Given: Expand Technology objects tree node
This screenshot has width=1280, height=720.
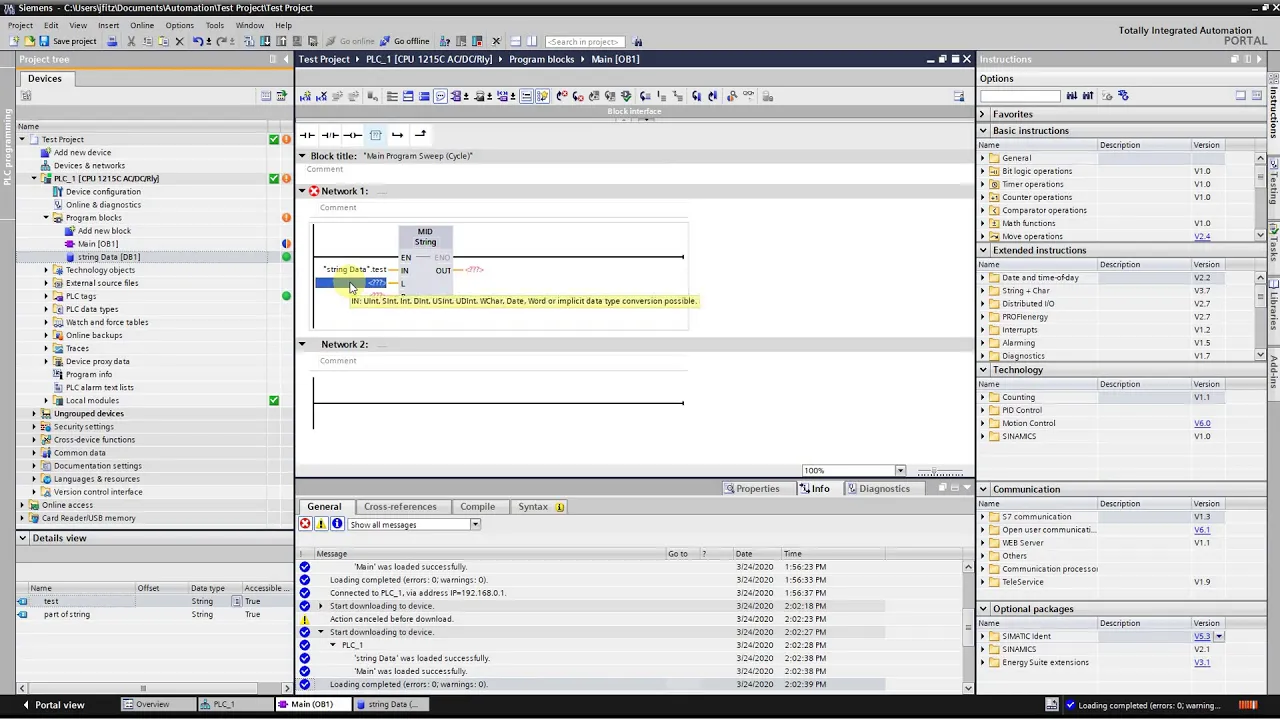Looking at the screenshot, I should click(46, 270).
